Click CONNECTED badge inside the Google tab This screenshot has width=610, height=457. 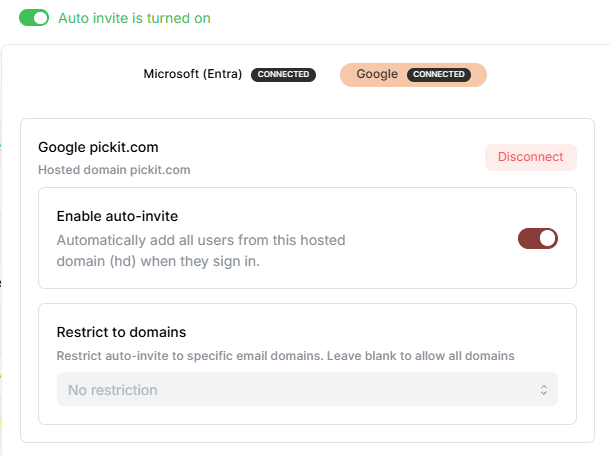(x=439, y=75)
